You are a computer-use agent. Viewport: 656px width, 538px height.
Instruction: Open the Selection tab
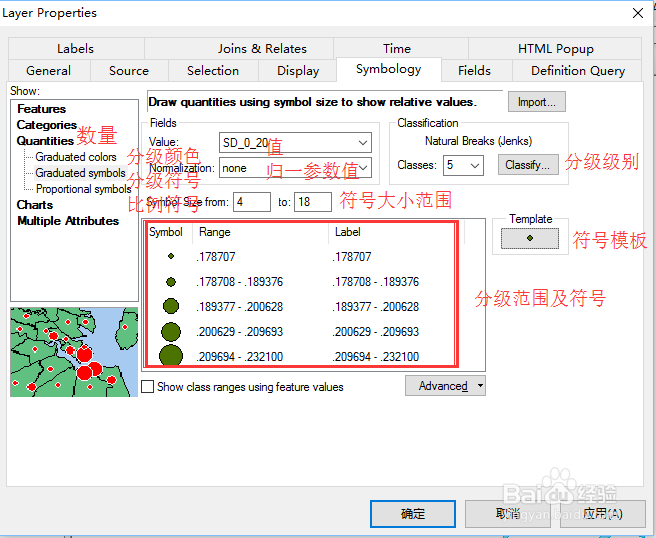pos(213,70)
